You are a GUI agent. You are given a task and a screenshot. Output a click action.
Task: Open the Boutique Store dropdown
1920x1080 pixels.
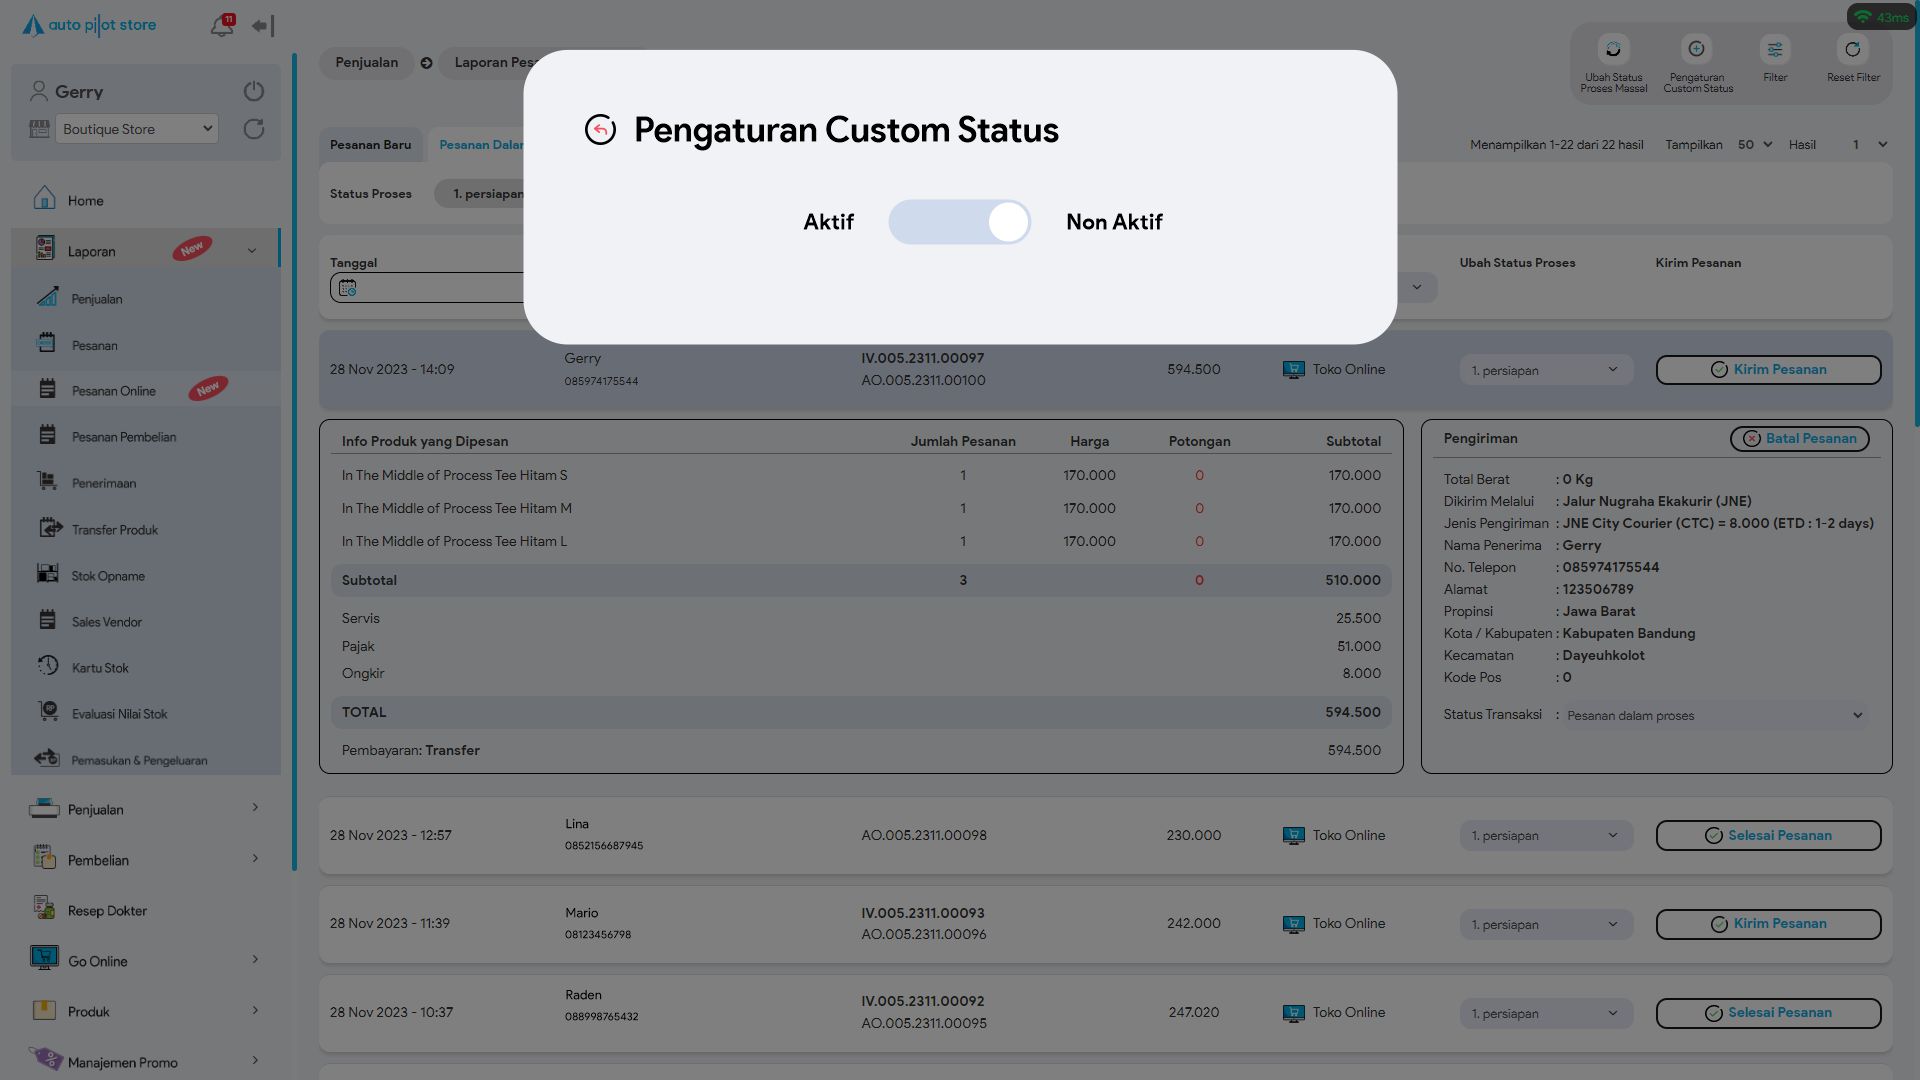click(x=137, y=129)
